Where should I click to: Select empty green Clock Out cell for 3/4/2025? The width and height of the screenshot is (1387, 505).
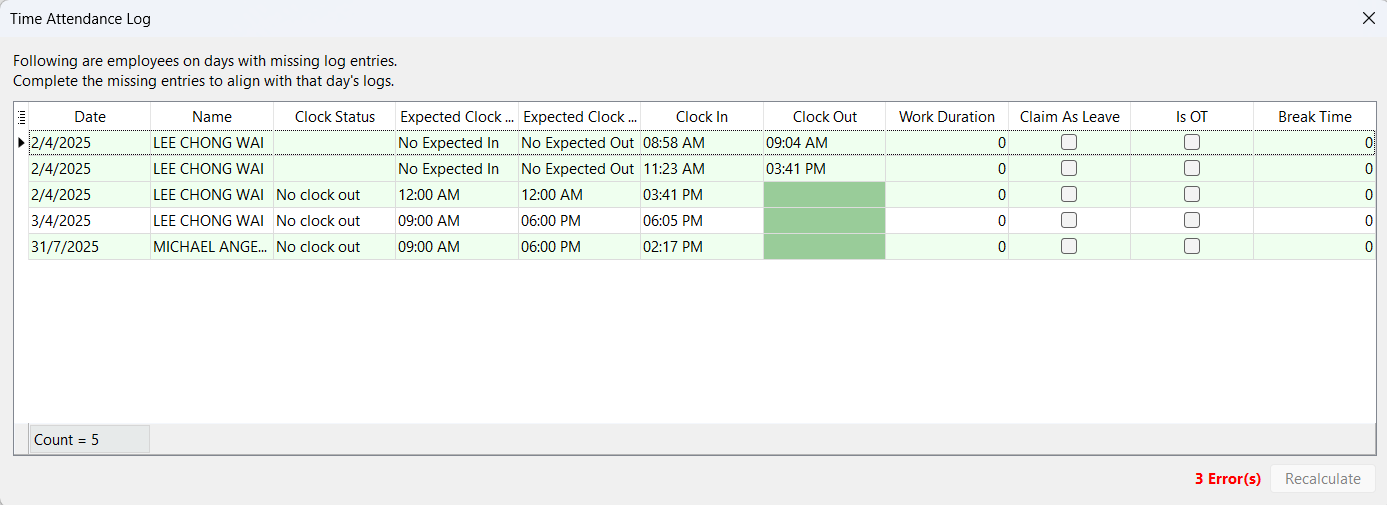coord(824,220)
